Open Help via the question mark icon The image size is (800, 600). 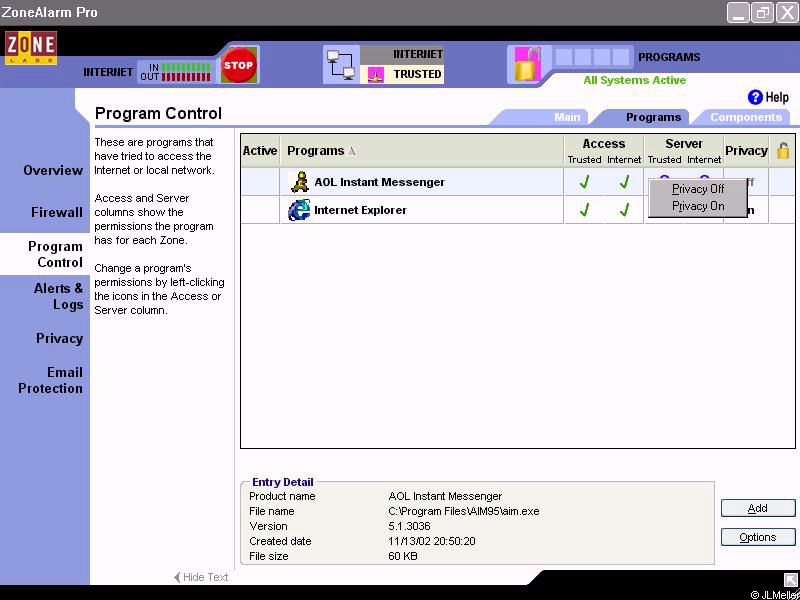click(755, 97)
